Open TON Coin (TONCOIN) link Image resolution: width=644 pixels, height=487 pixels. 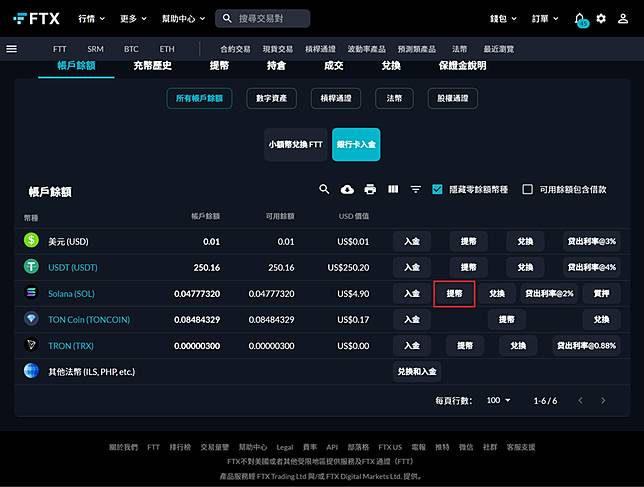(x=89, y=319)
